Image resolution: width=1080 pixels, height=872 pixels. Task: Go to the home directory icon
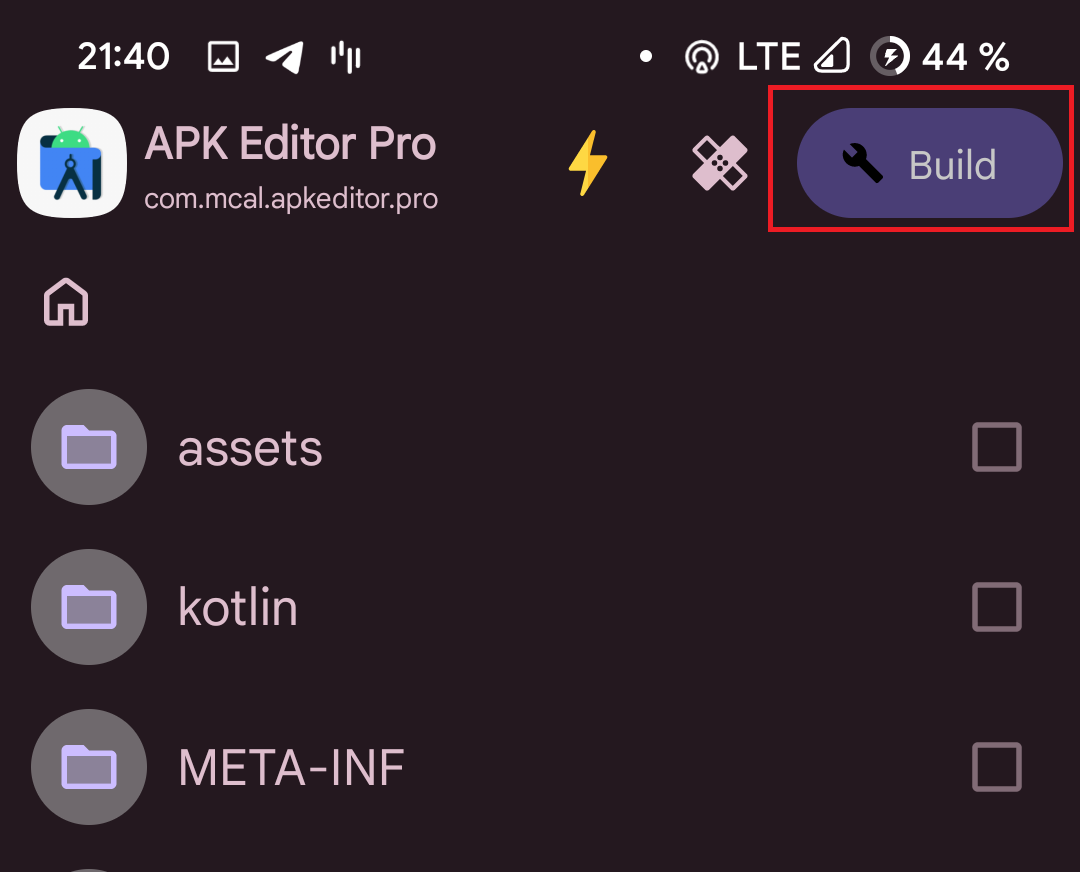coord(66,302)
